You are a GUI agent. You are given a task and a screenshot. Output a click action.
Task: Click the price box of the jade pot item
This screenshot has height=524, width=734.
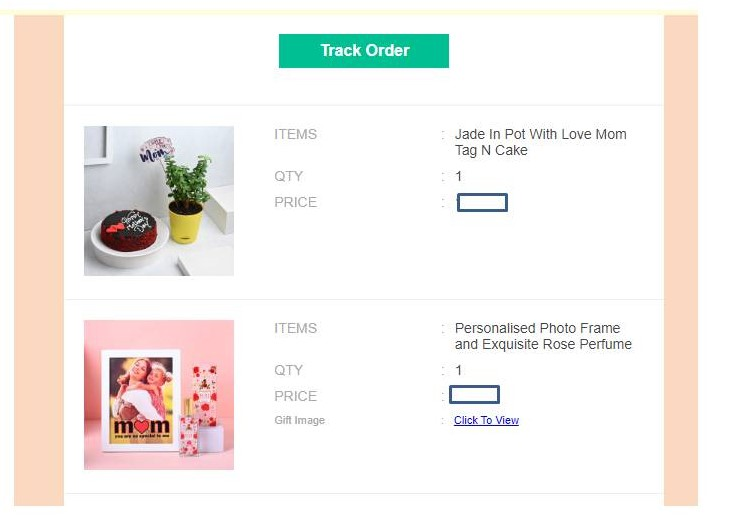(482, 203)
